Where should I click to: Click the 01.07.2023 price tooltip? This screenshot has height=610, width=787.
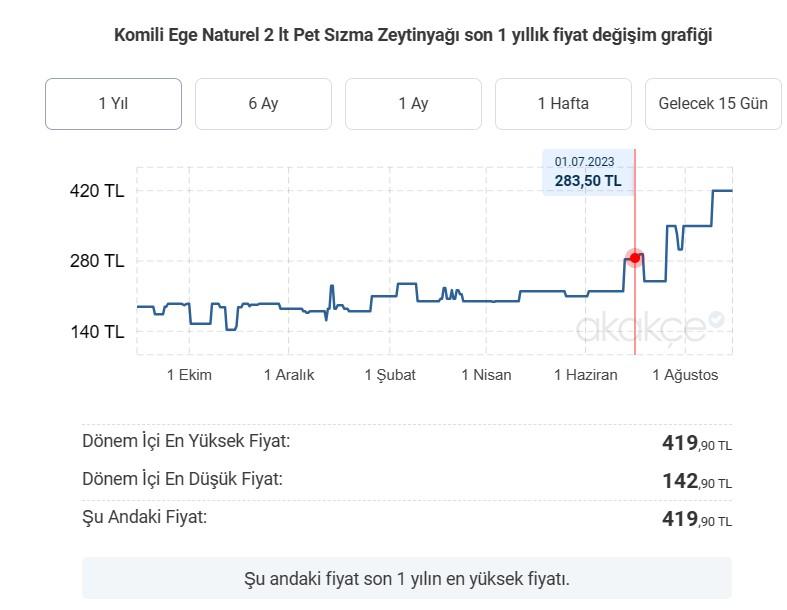pos(586,172)
